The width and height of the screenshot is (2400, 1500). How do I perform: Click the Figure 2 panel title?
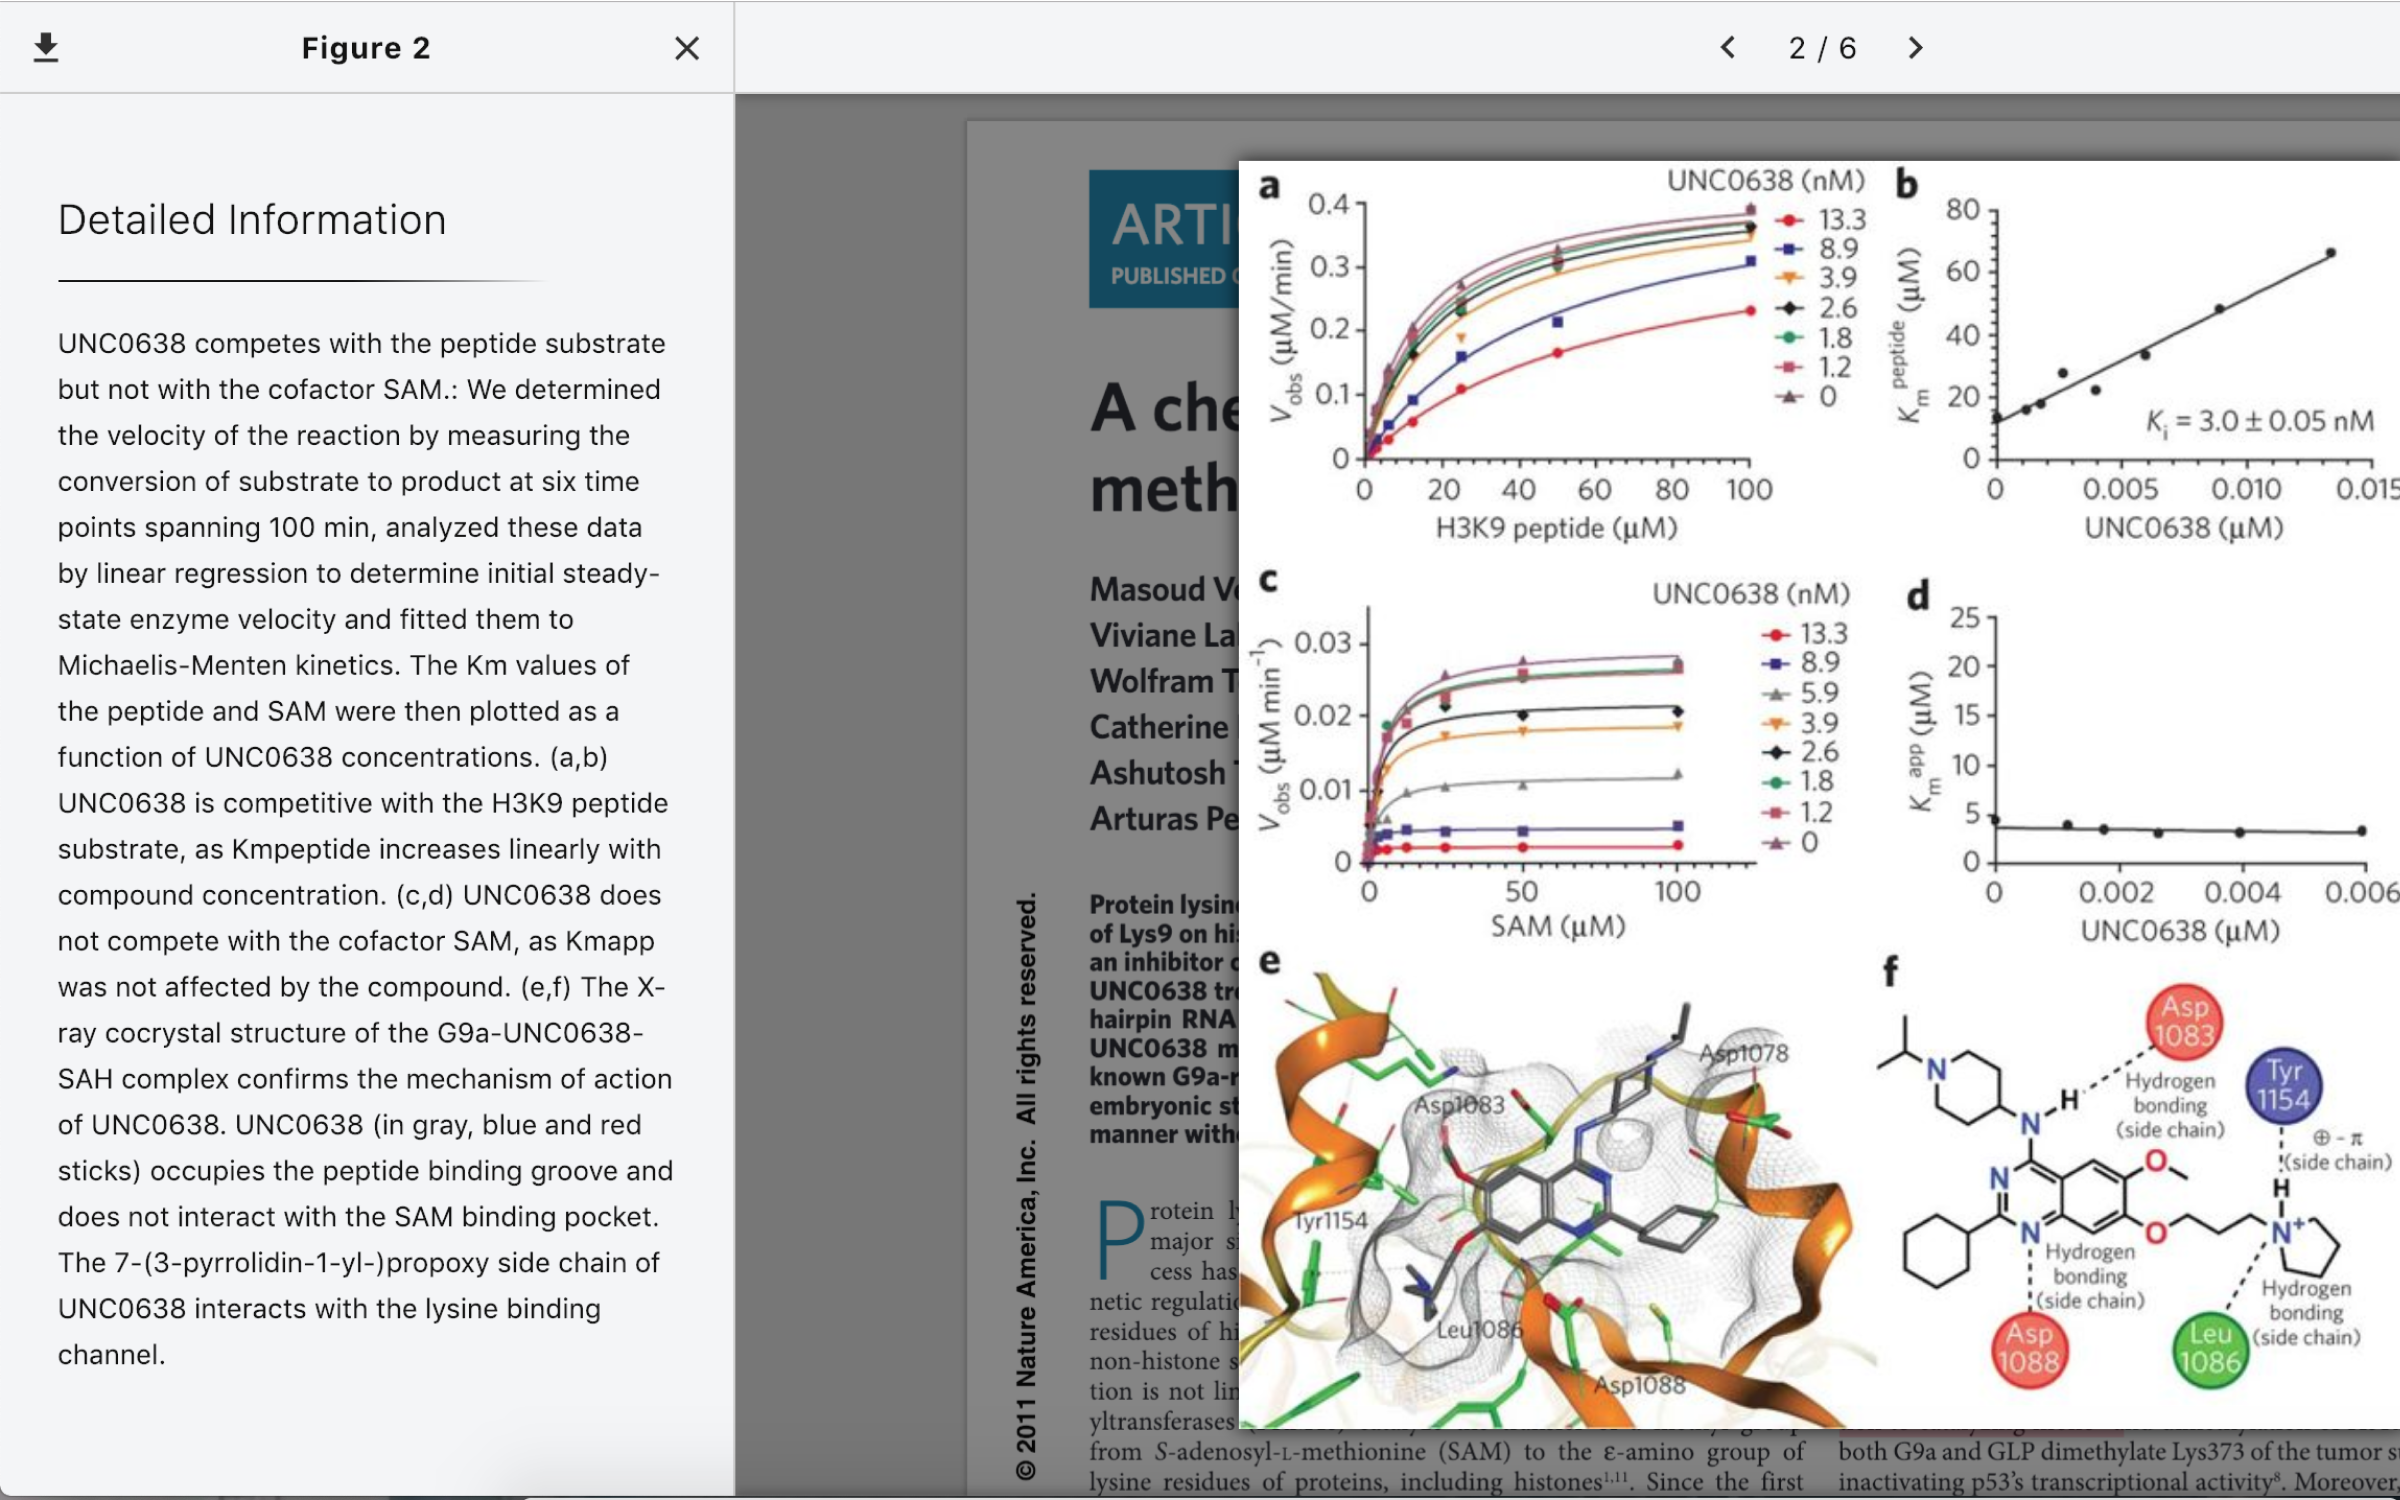click(365, 48)
